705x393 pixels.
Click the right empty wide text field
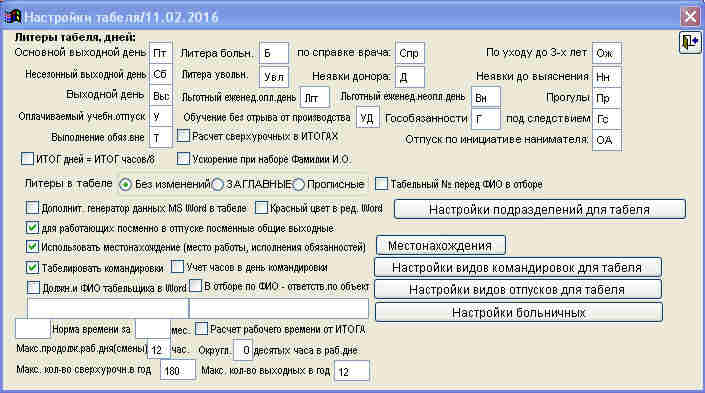point(279,308)
